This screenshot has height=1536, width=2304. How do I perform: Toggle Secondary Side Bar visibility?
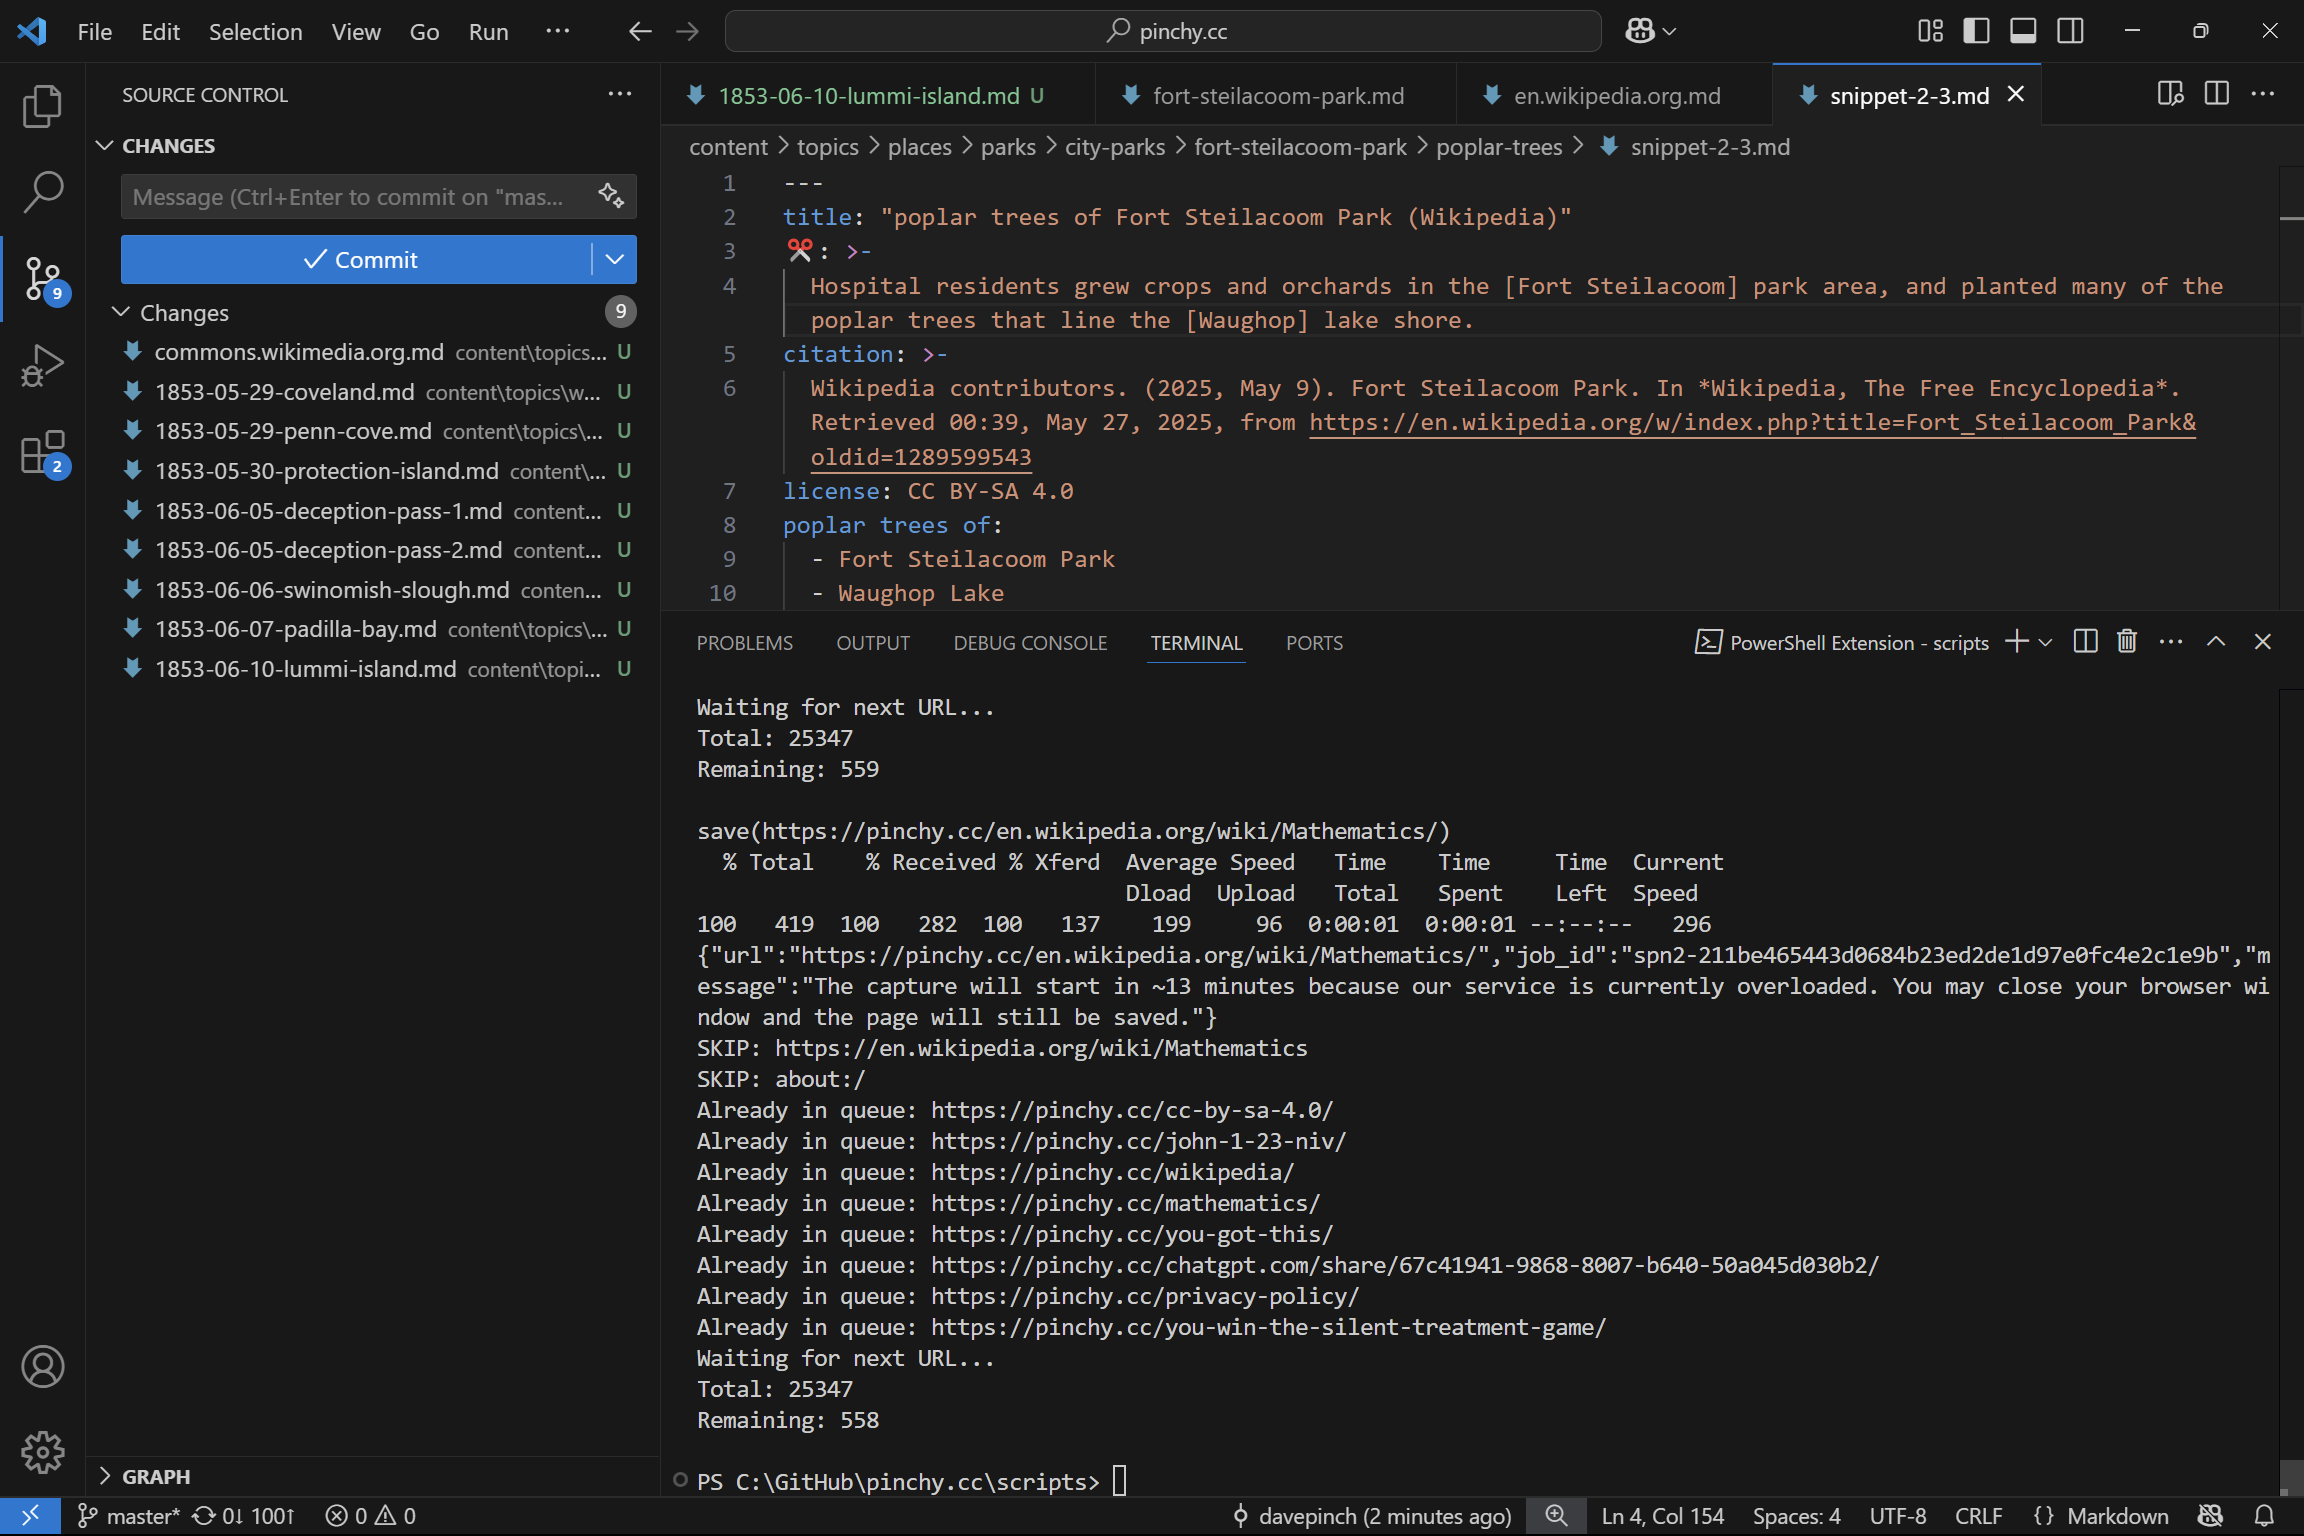click(2070, 32)
